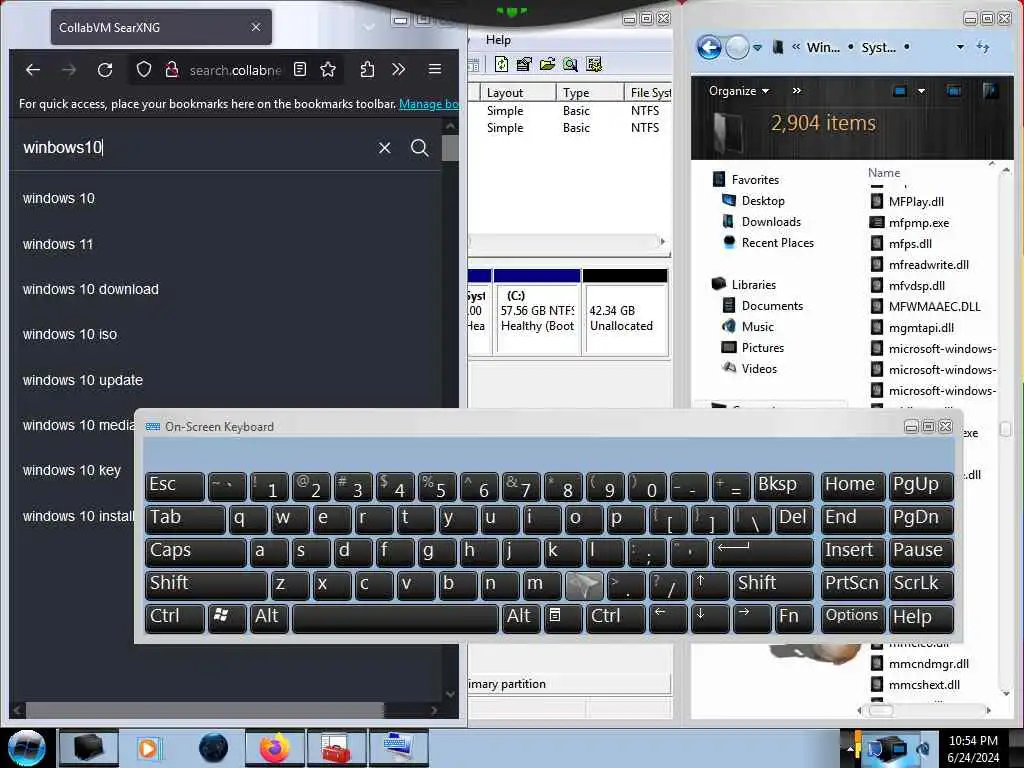Open Media Player taskbar icon

pyautogui.click(x=148, y=748)
